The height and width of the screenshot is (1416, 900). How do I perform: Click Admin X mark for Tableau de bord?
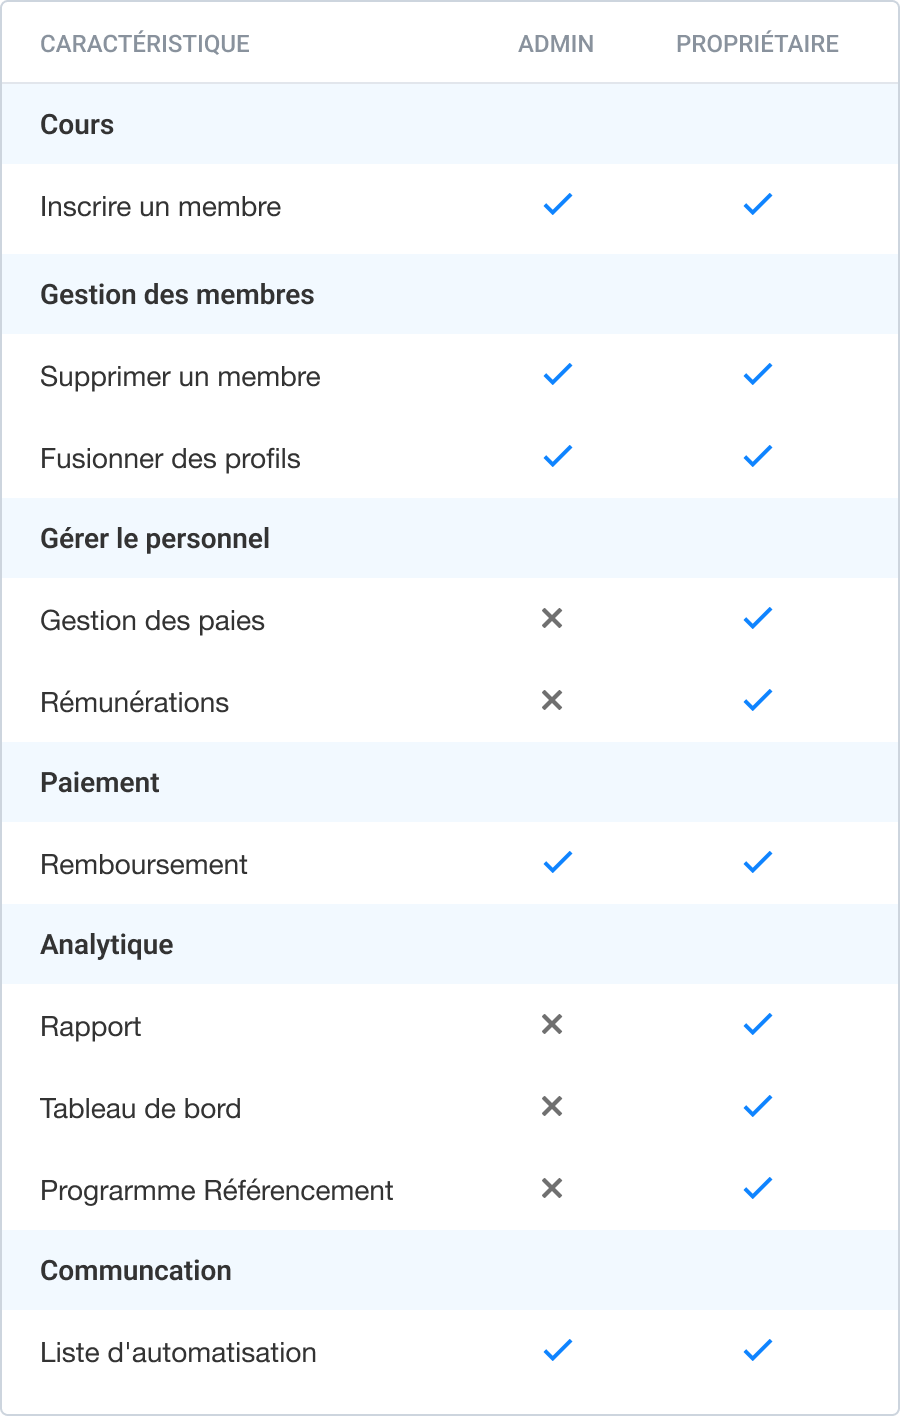[x=552, y=1107]
